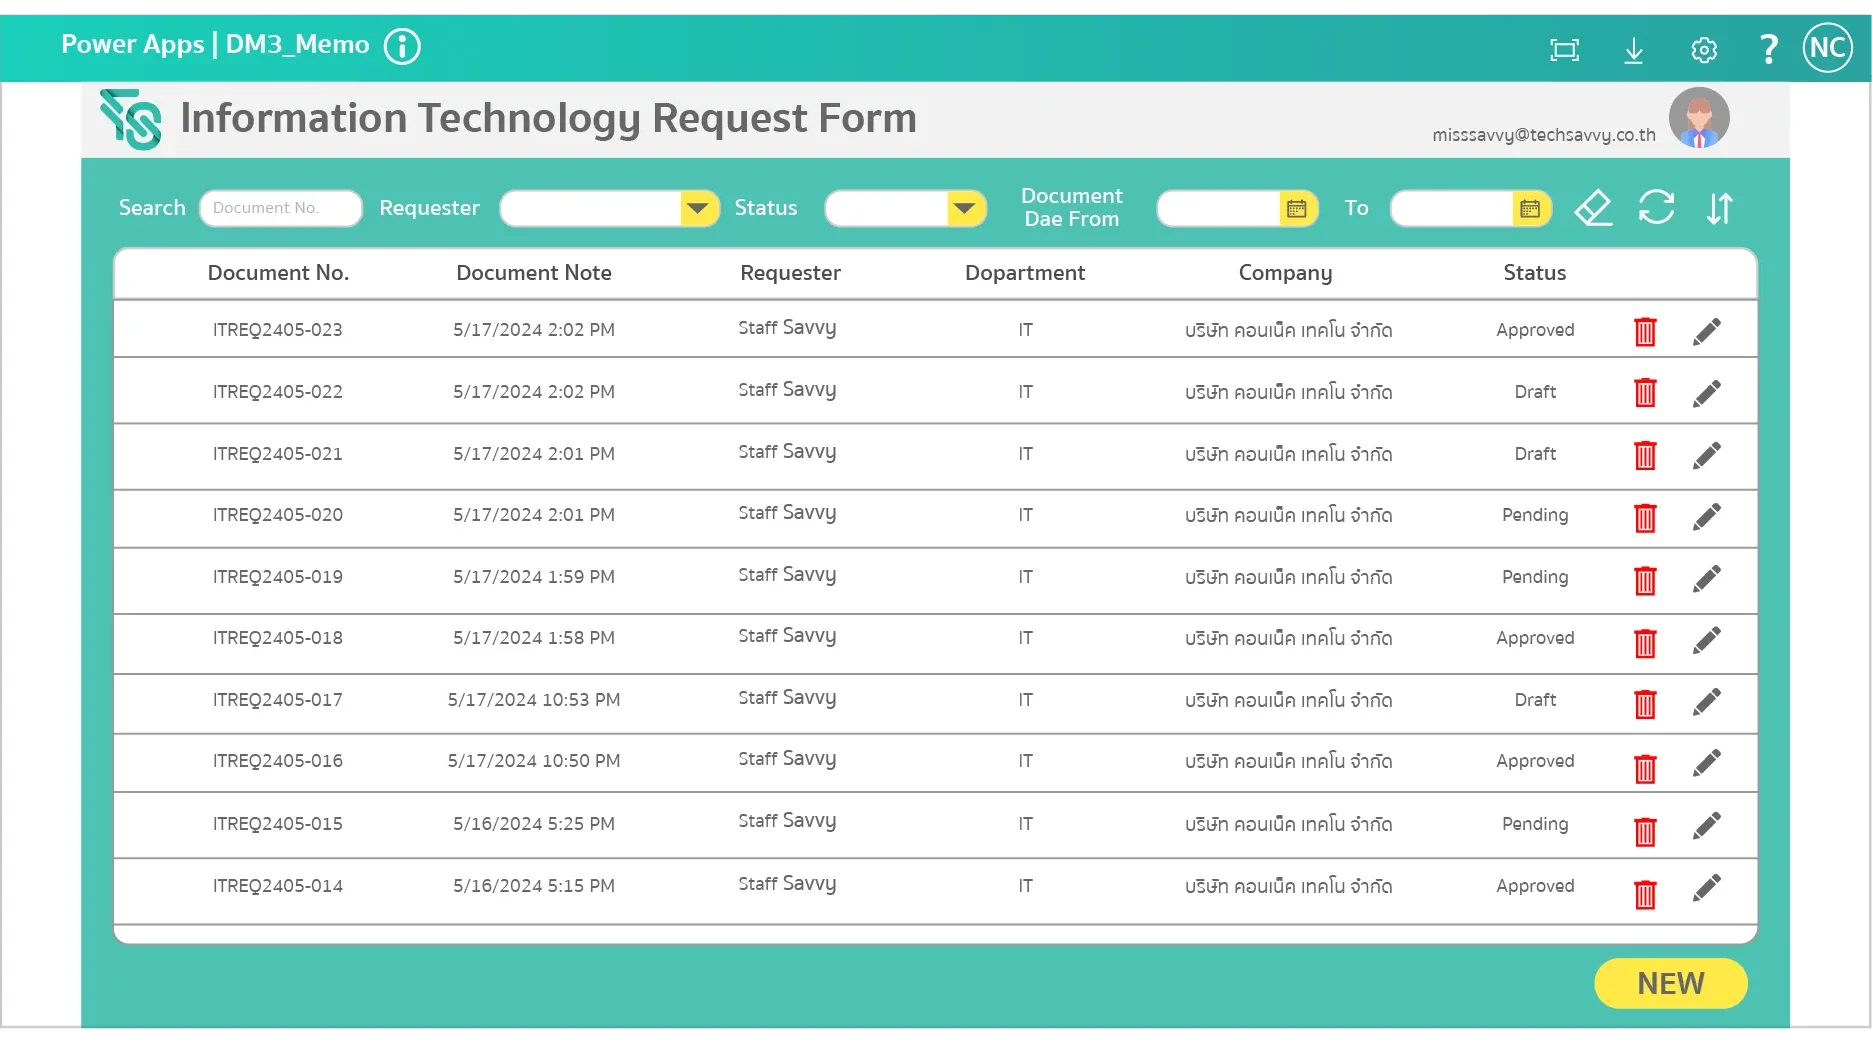Click the Document No. search field
This screenshot has height=1044, width=1873.
[280, 208]
